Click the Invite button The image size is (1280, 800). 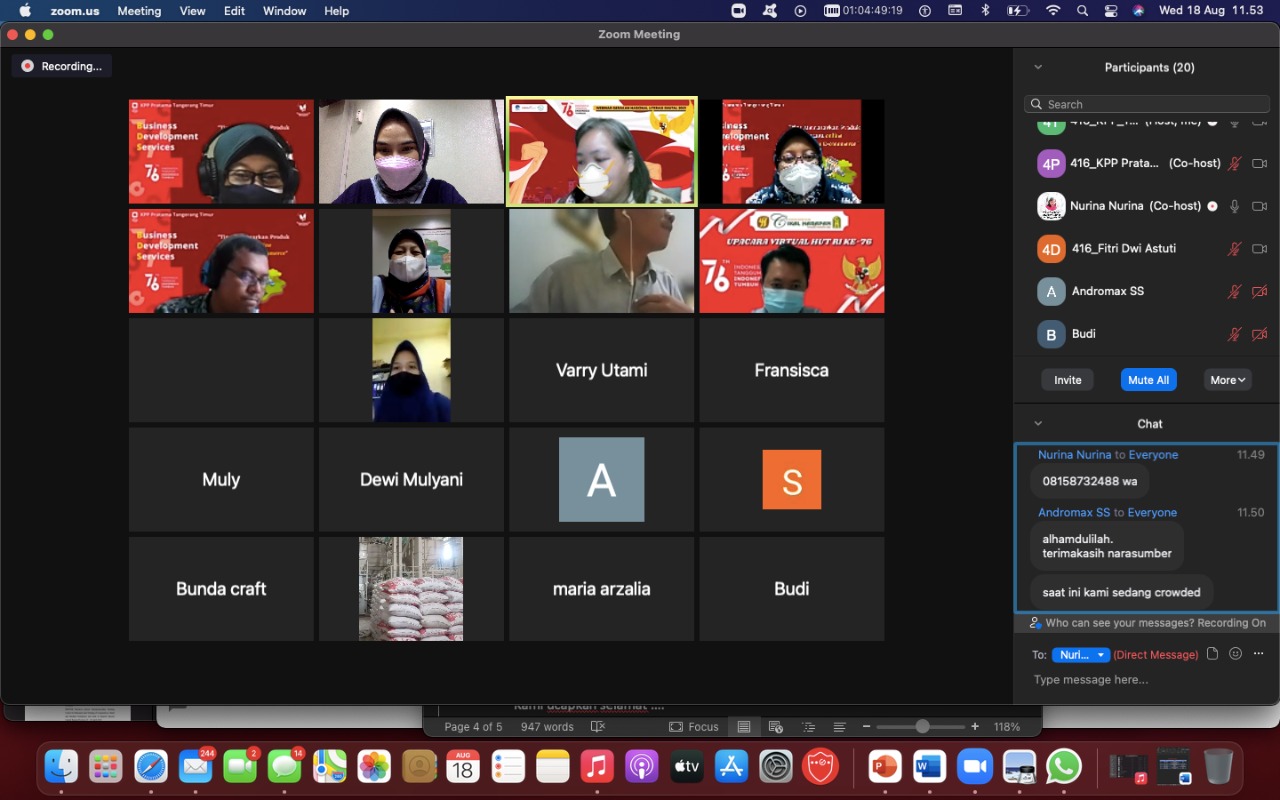[1067, 380]
